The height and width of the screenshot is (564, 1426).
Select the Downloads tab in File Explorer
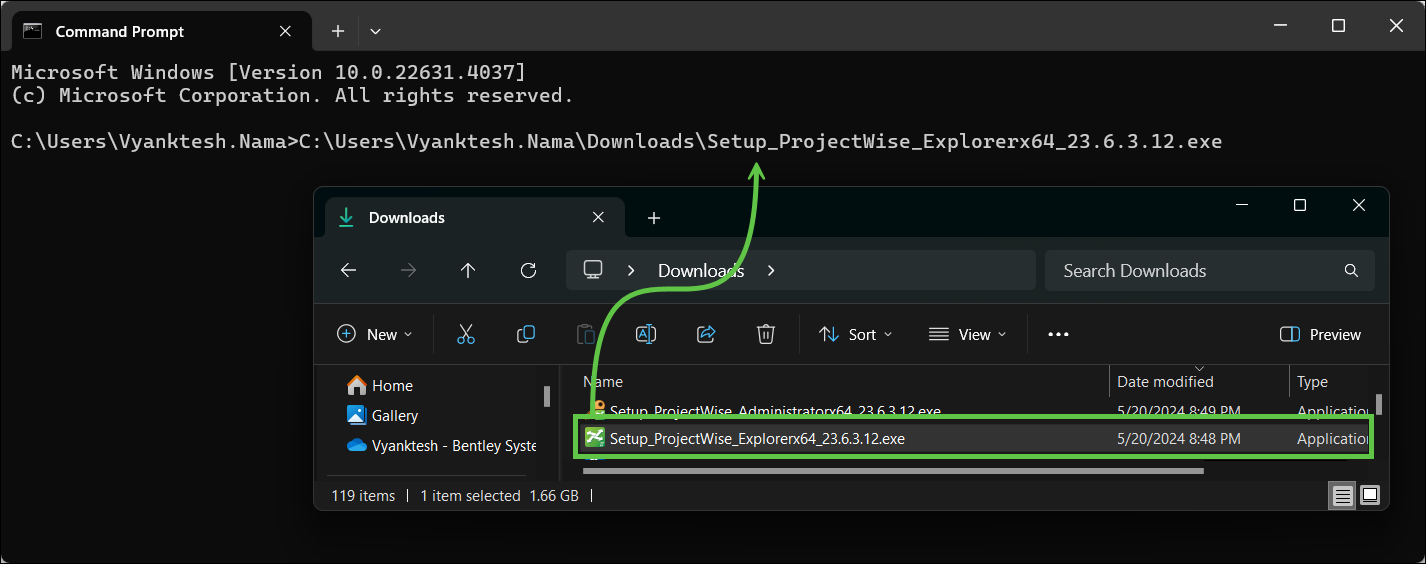click(472, 217)
